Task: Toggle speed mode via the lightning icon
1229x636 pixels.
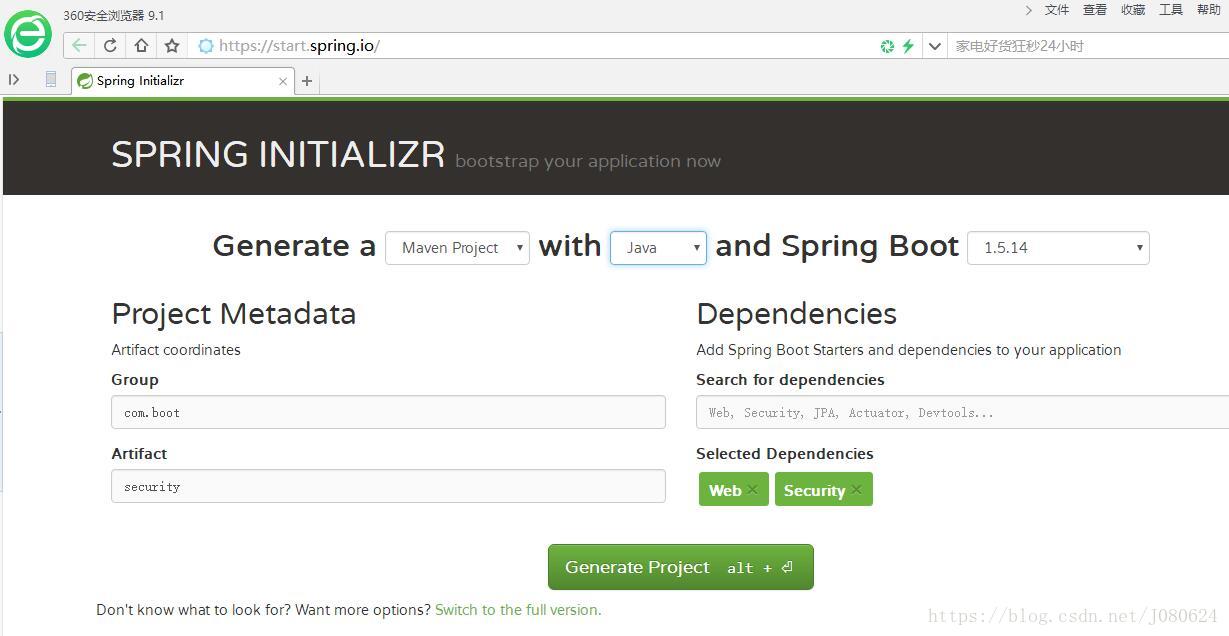Action: (x=906, y=45)
